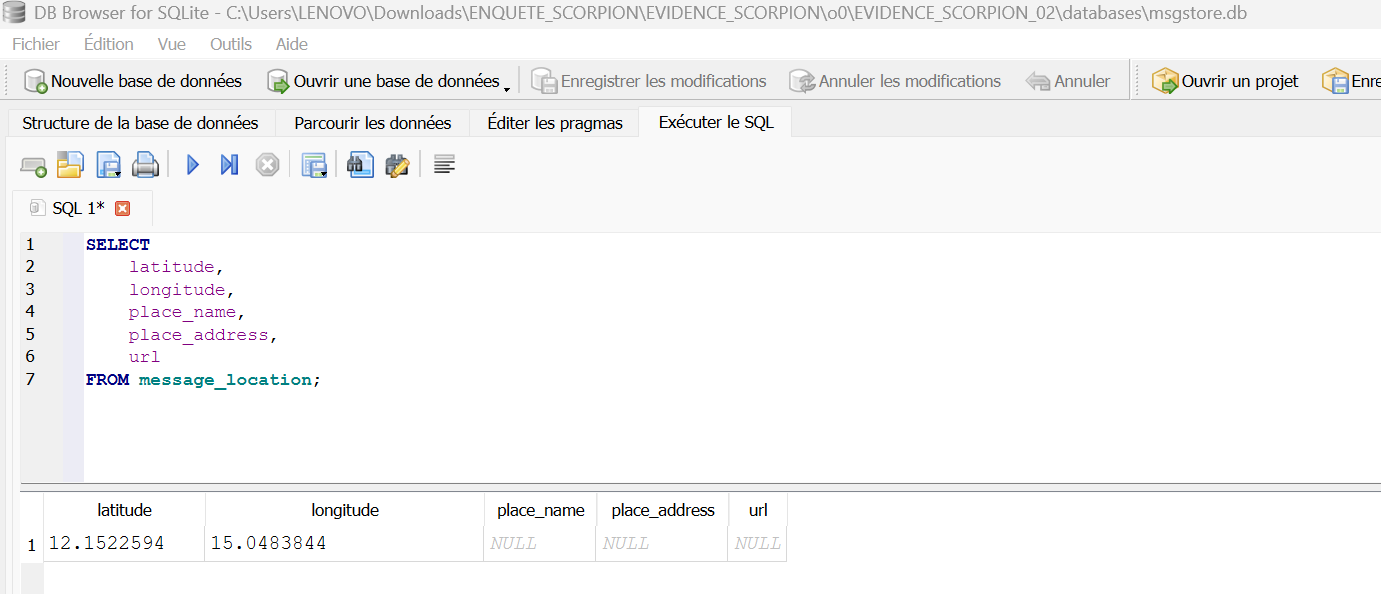Click the place_address column header

[663, 510]
